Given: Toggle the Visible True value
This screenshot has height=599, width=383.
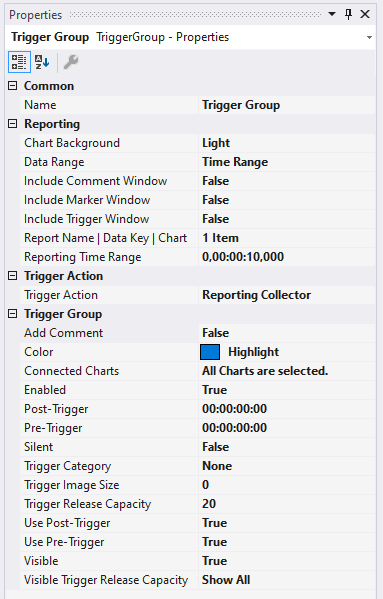Looking at the screenshot, I should pos(215,561).
